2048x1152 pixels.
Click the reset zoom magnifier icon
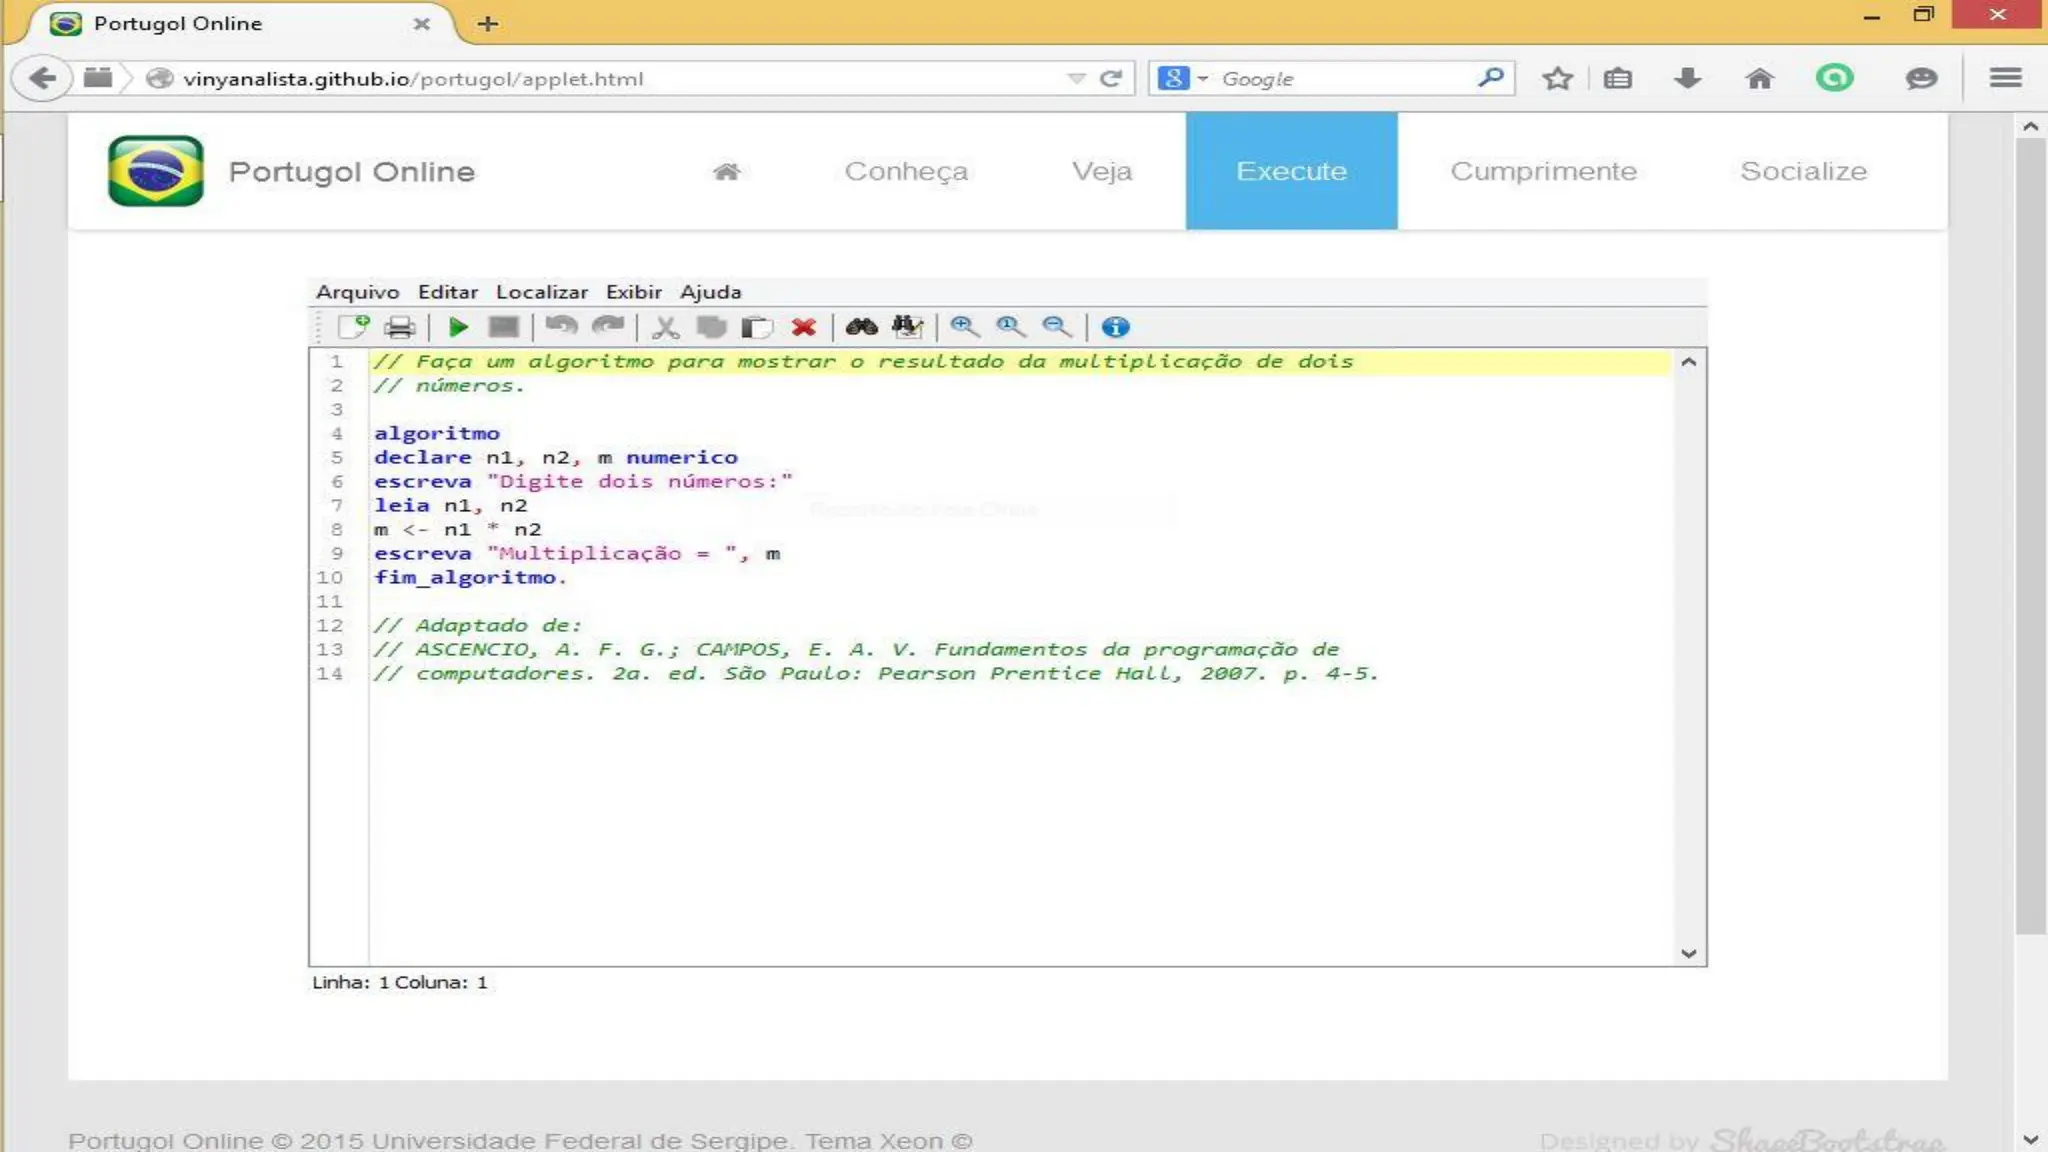pos(1010,327)
